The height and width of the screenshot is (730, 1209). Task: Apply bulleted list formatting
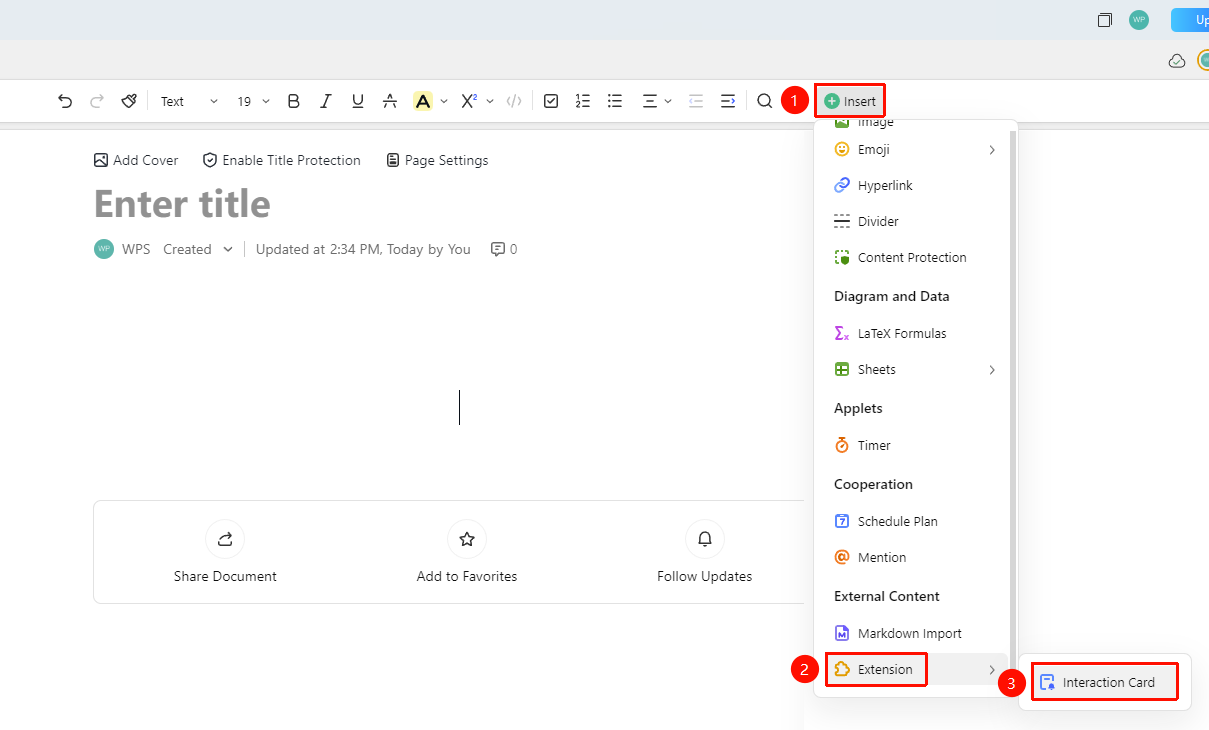coord(615,101)
